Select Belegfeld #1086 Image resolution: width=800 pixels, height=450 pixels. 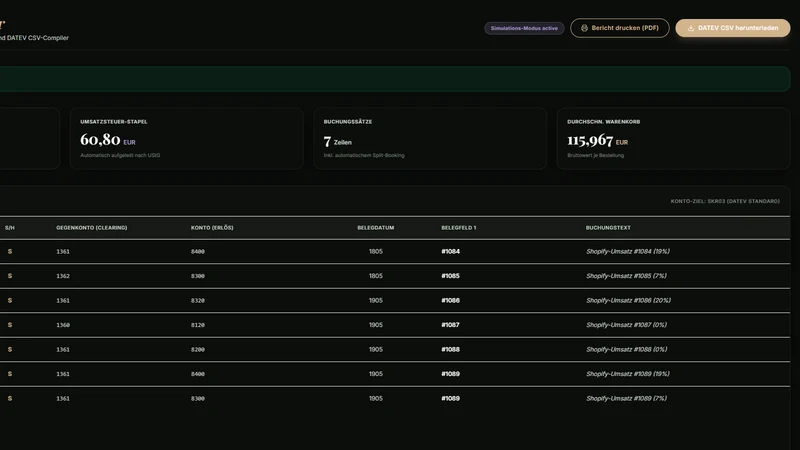[x=451, y=301]
